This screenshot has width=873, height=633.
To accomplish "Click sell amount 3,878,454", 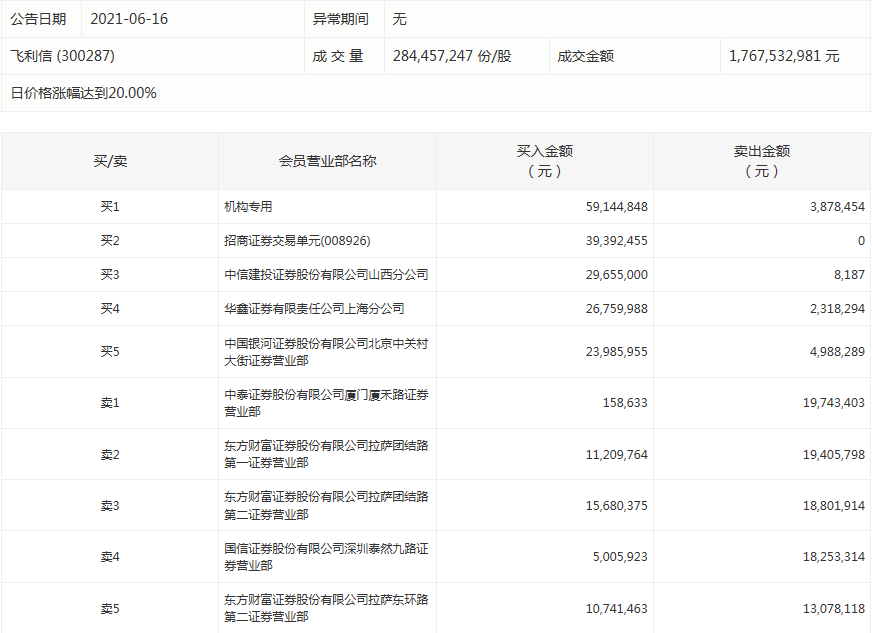I will (837, 207).
